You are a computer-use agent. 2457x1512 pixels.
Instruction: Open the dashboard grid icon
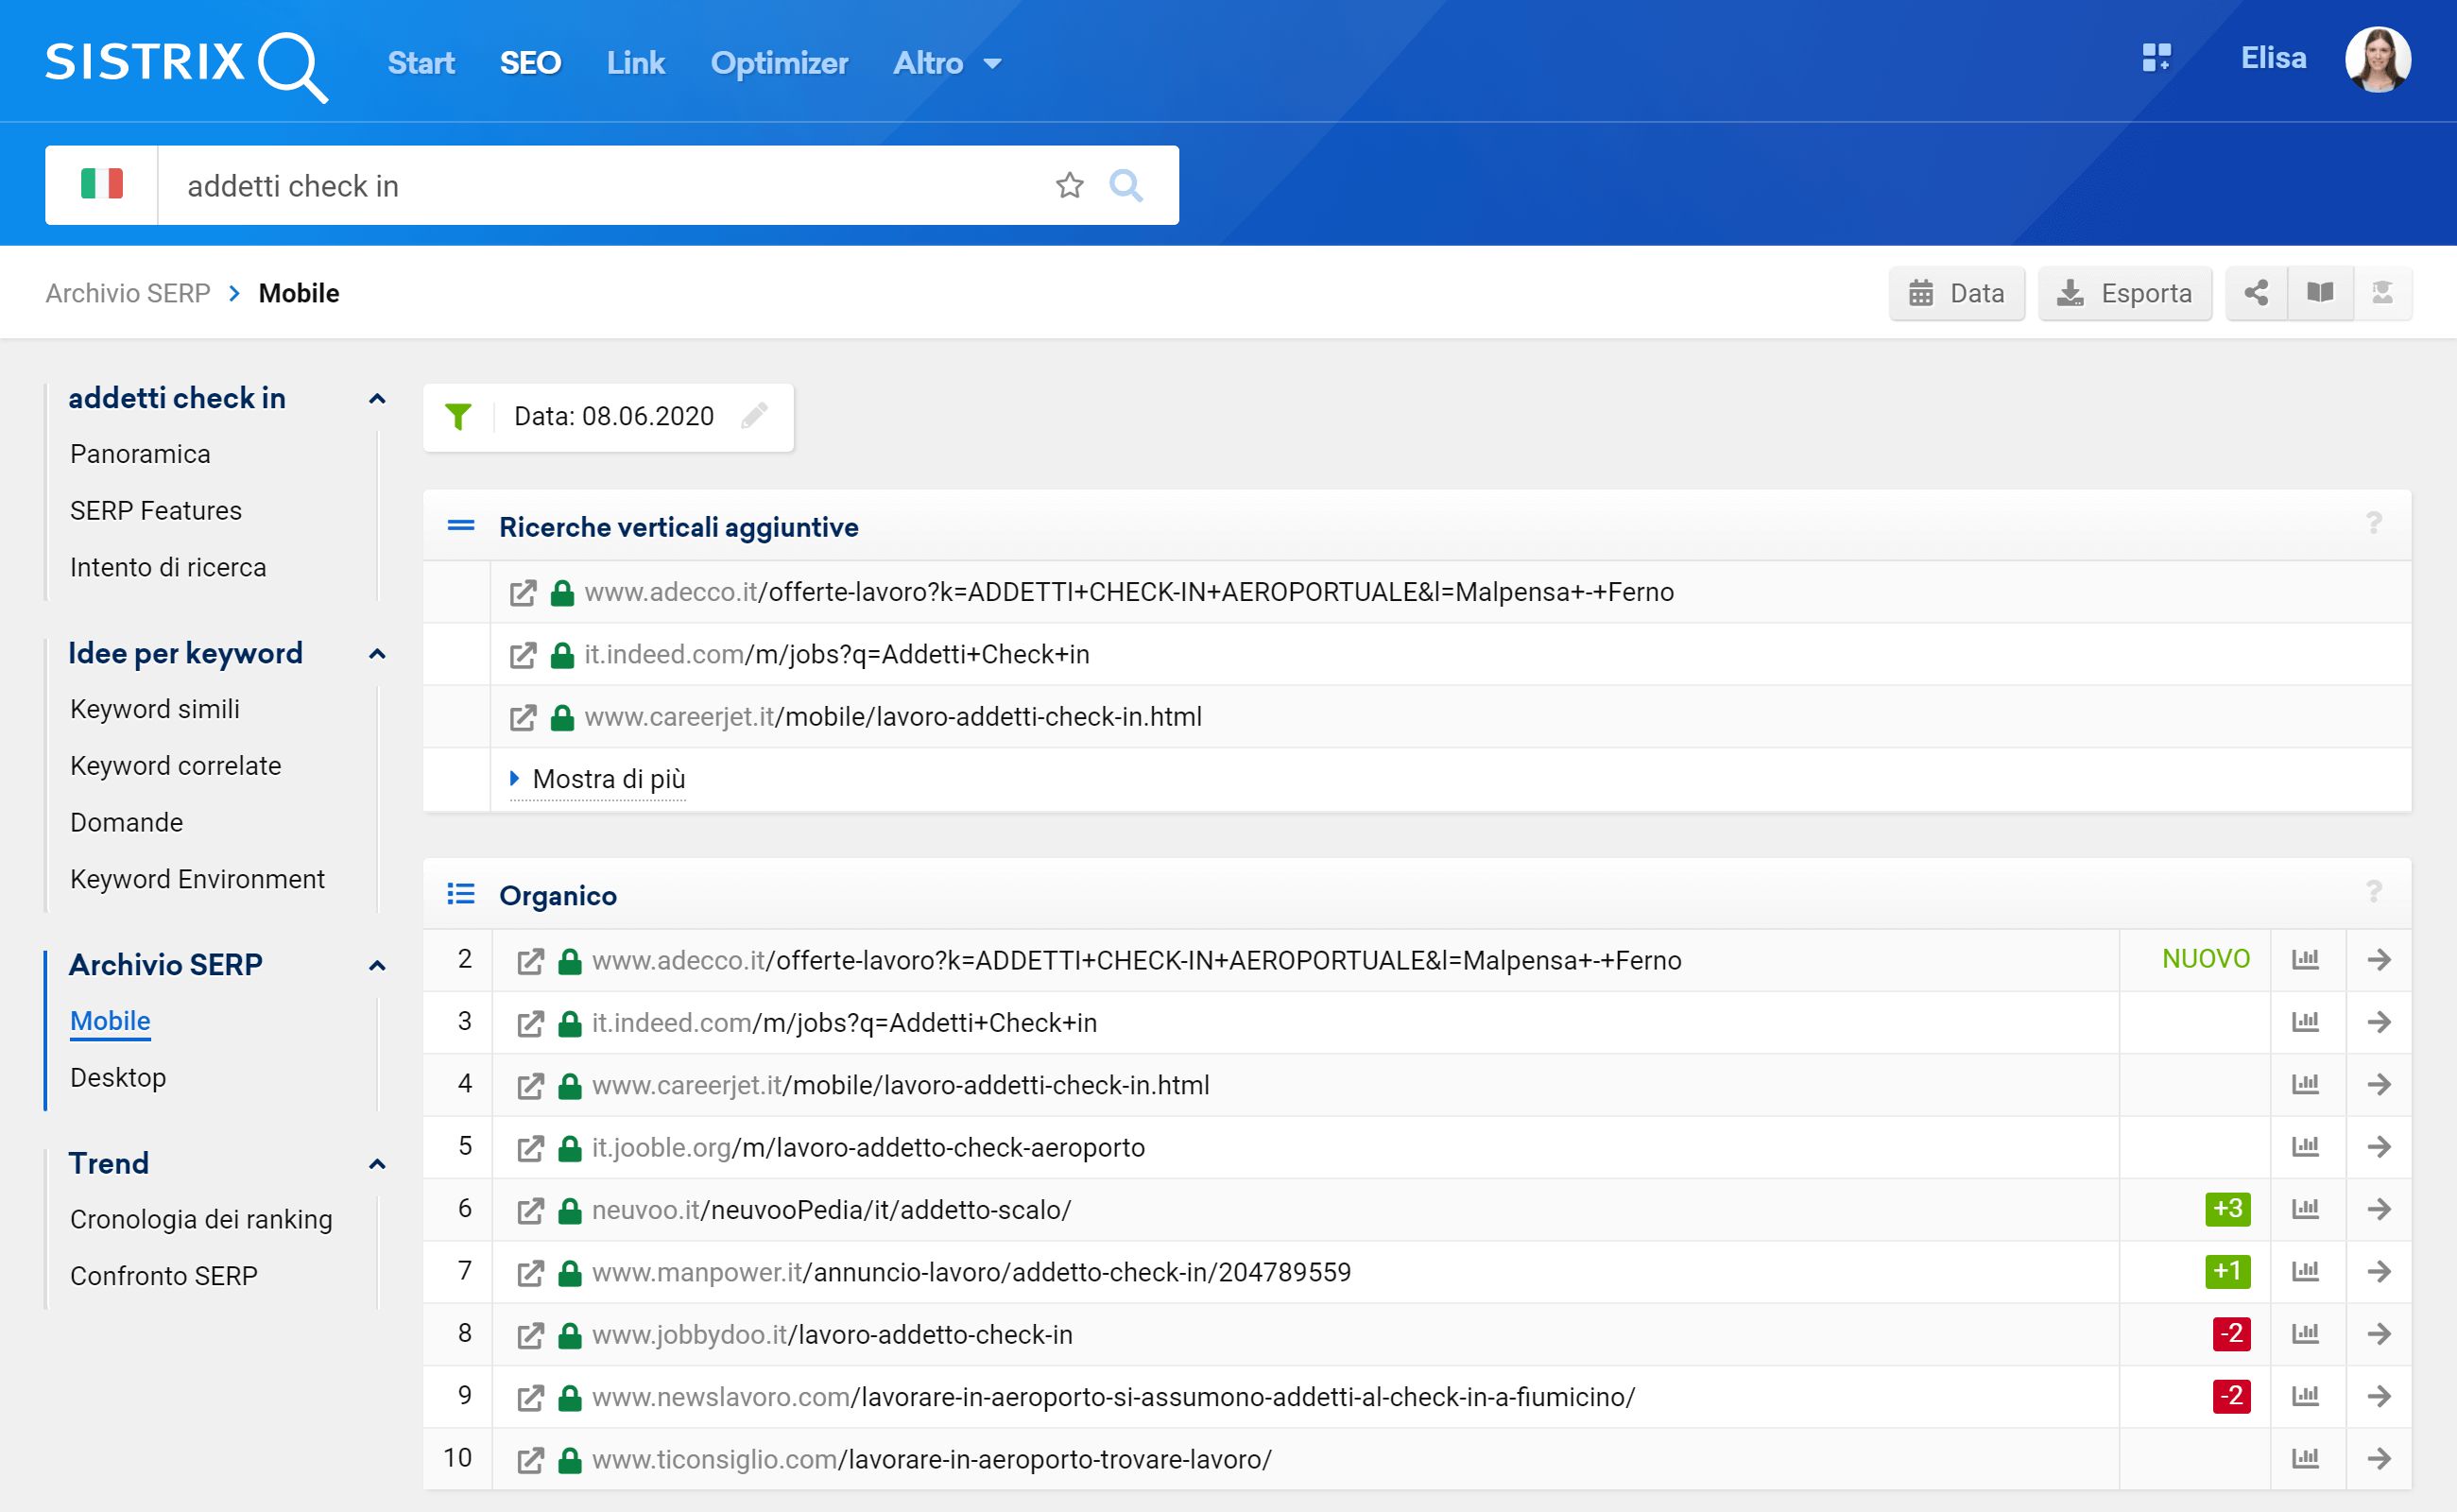(2156, 58)
